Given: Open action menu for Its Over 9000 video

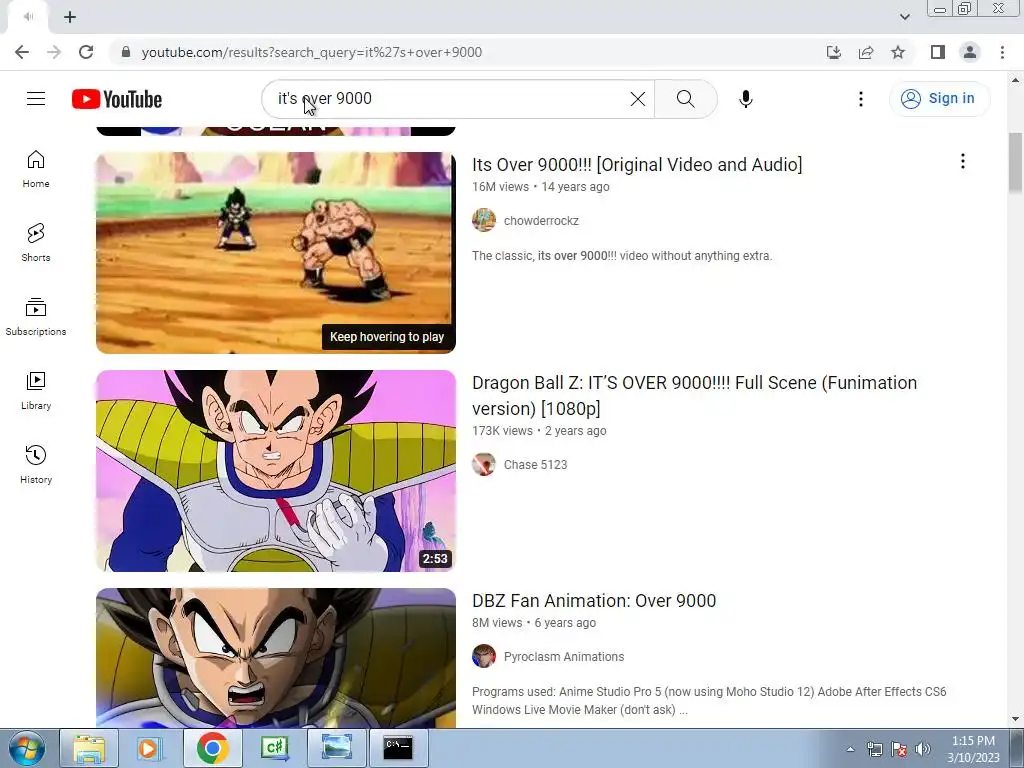Looking at the screenshot, I should pyautogui.click(x=963, y=161).
